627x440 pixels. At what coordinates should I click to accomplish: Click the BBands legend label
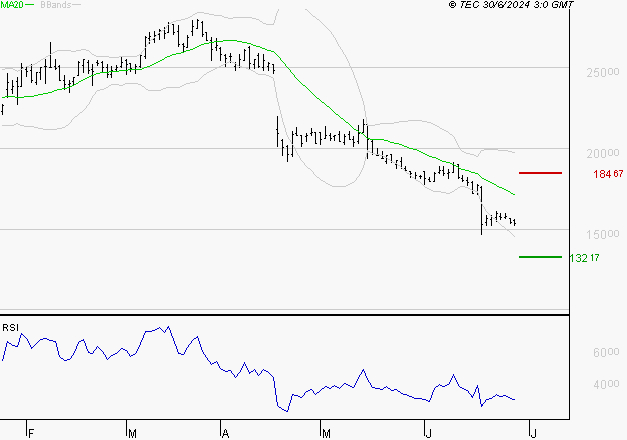point(56,4)
